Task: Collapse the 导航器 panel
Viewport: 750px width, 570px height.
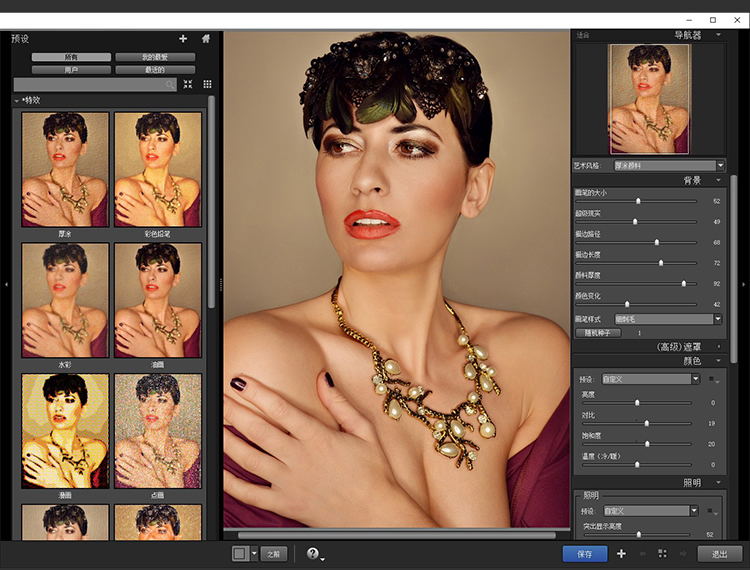Action: click(718, 35)
